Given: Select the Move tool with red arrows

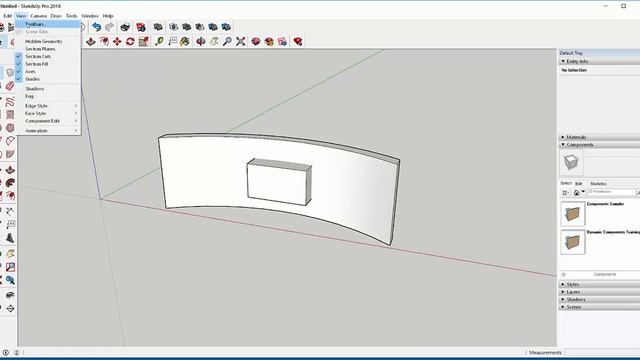Looking at the screenshot, I should (x=117, y=41).
